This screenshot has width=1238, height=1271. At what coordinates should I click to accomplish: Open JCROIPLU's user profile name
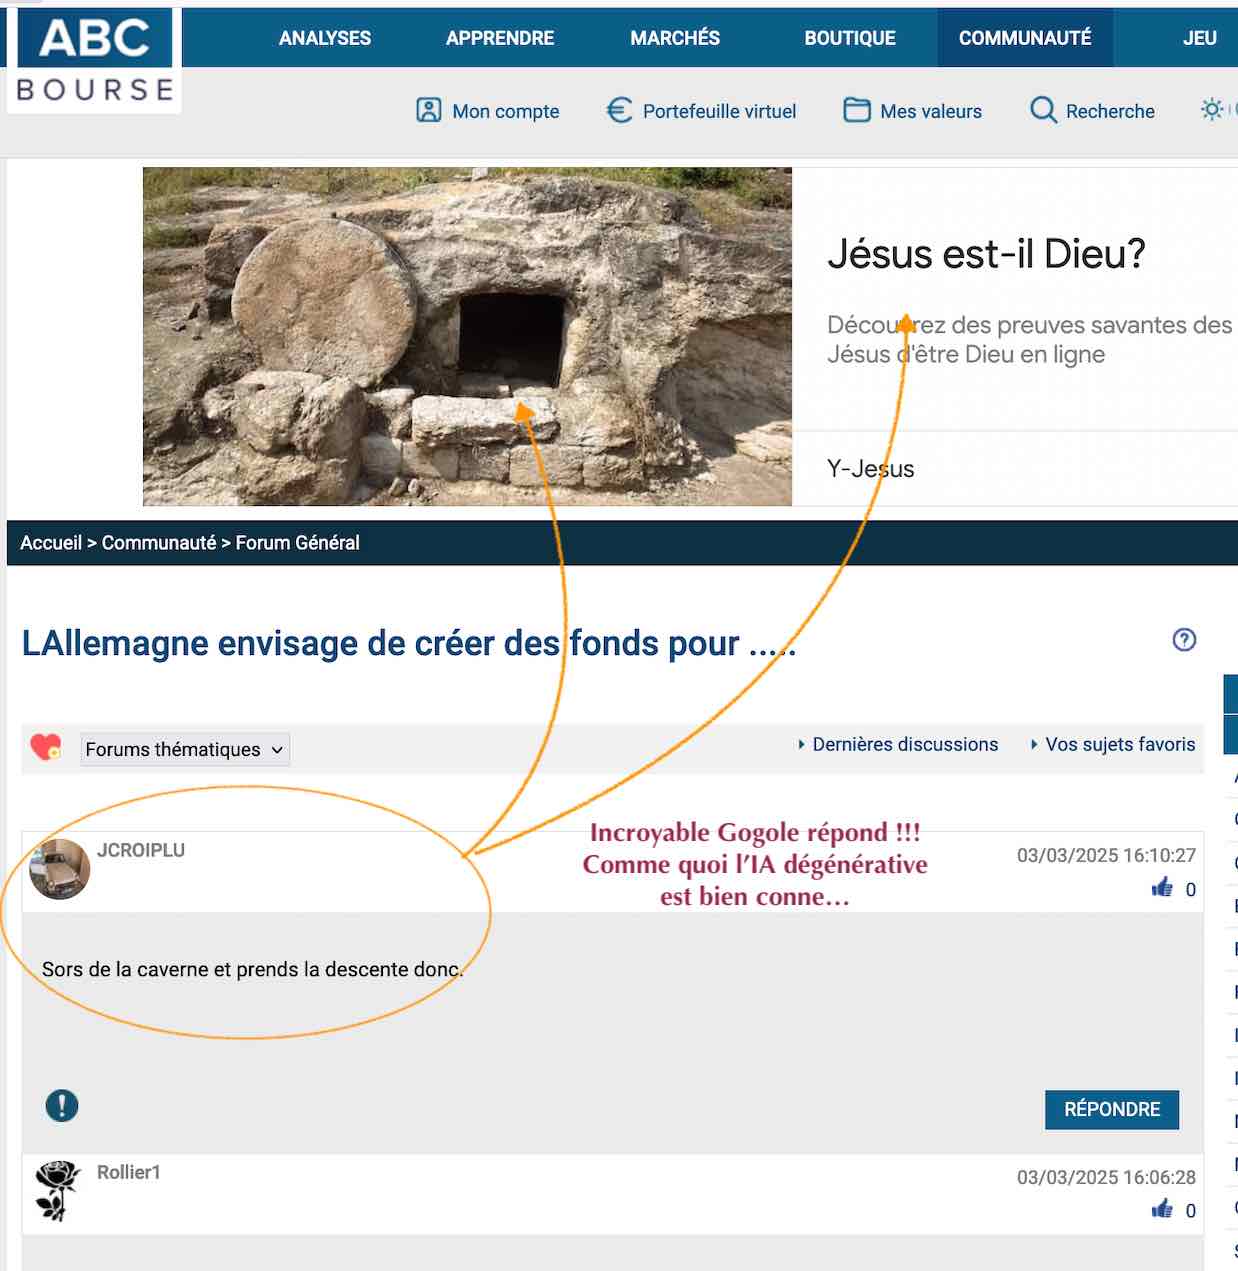pyautogui.click(x=141, y=850)
